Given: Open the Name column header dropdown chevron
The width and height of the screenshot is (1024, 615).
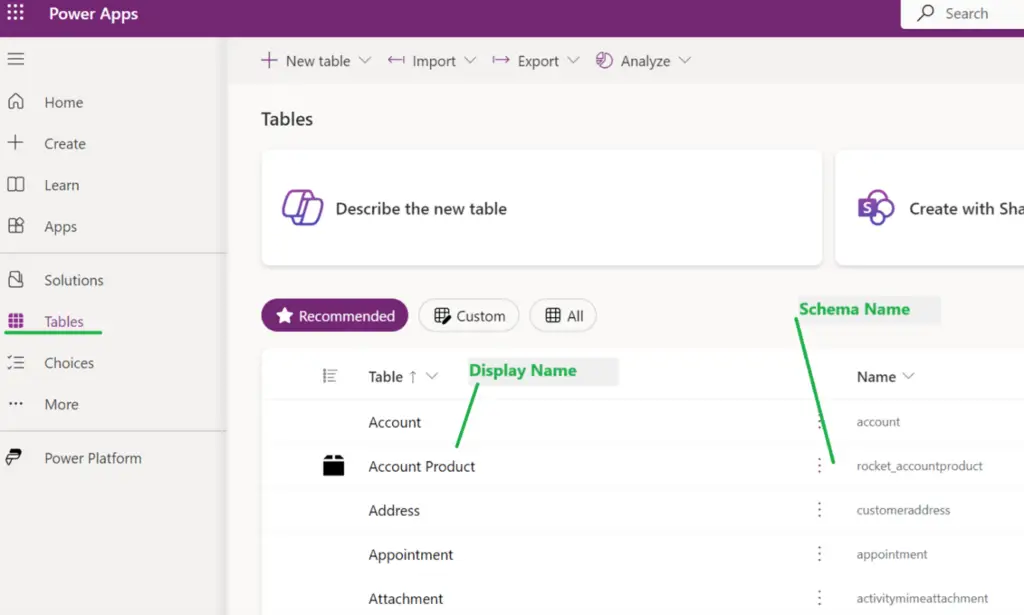Looking at the screenshot, I should pyautogui.click(x=908, y=376).
